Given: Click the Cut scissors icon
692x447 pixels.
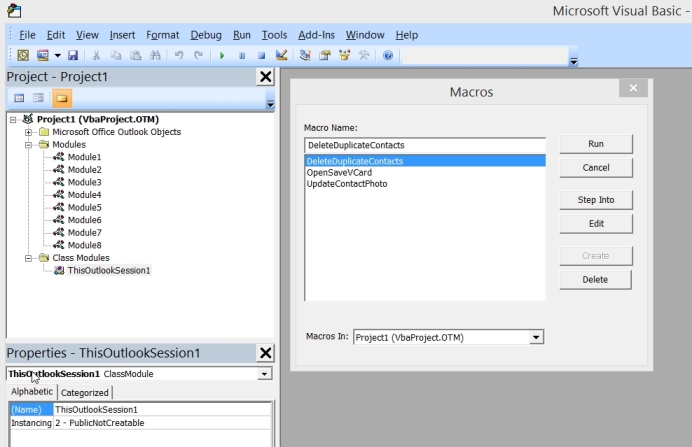Looking at the screenshot, I should click(96, 55).
